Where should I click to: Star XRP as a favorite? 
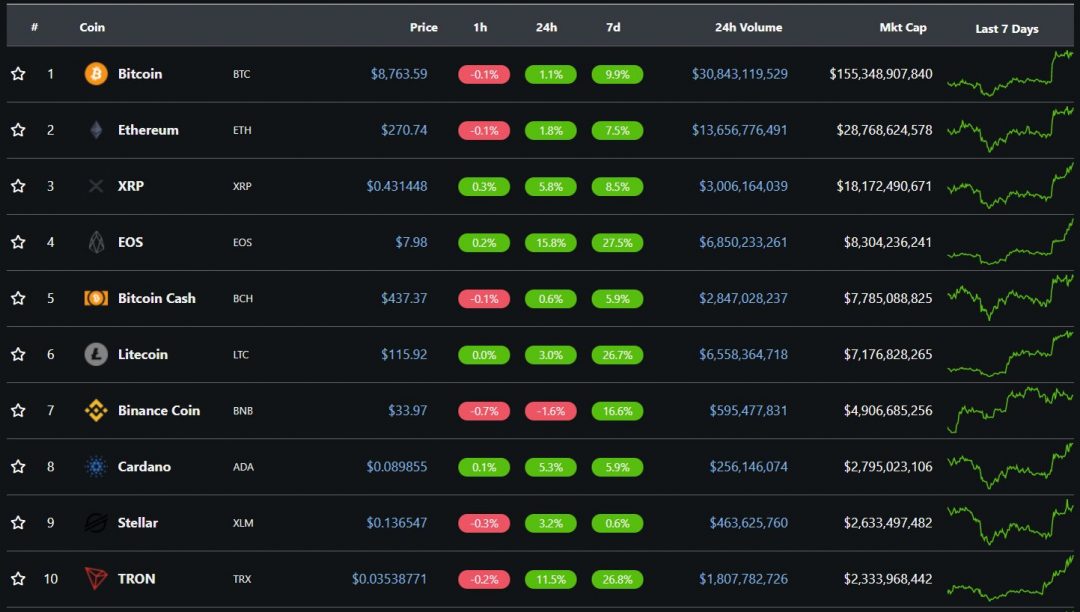pyautogui.click(x=18, y=186)
